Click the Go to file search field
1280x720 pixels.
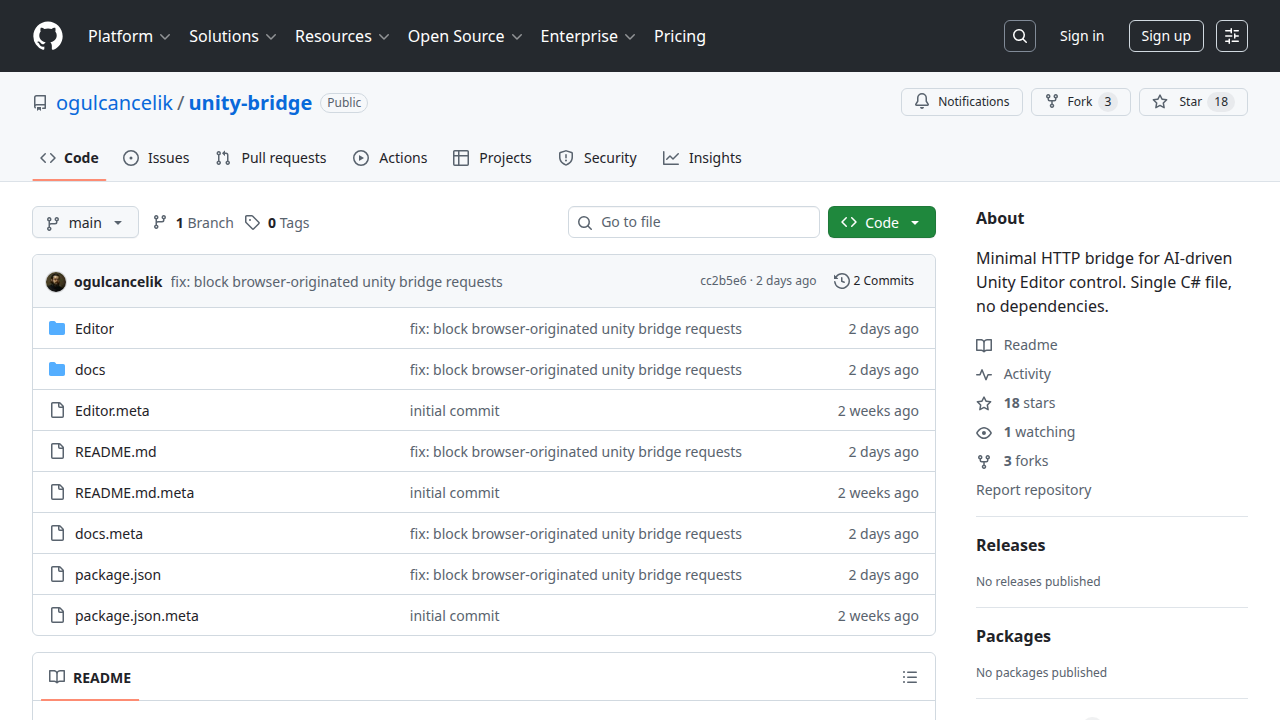[x=694, y=222]
